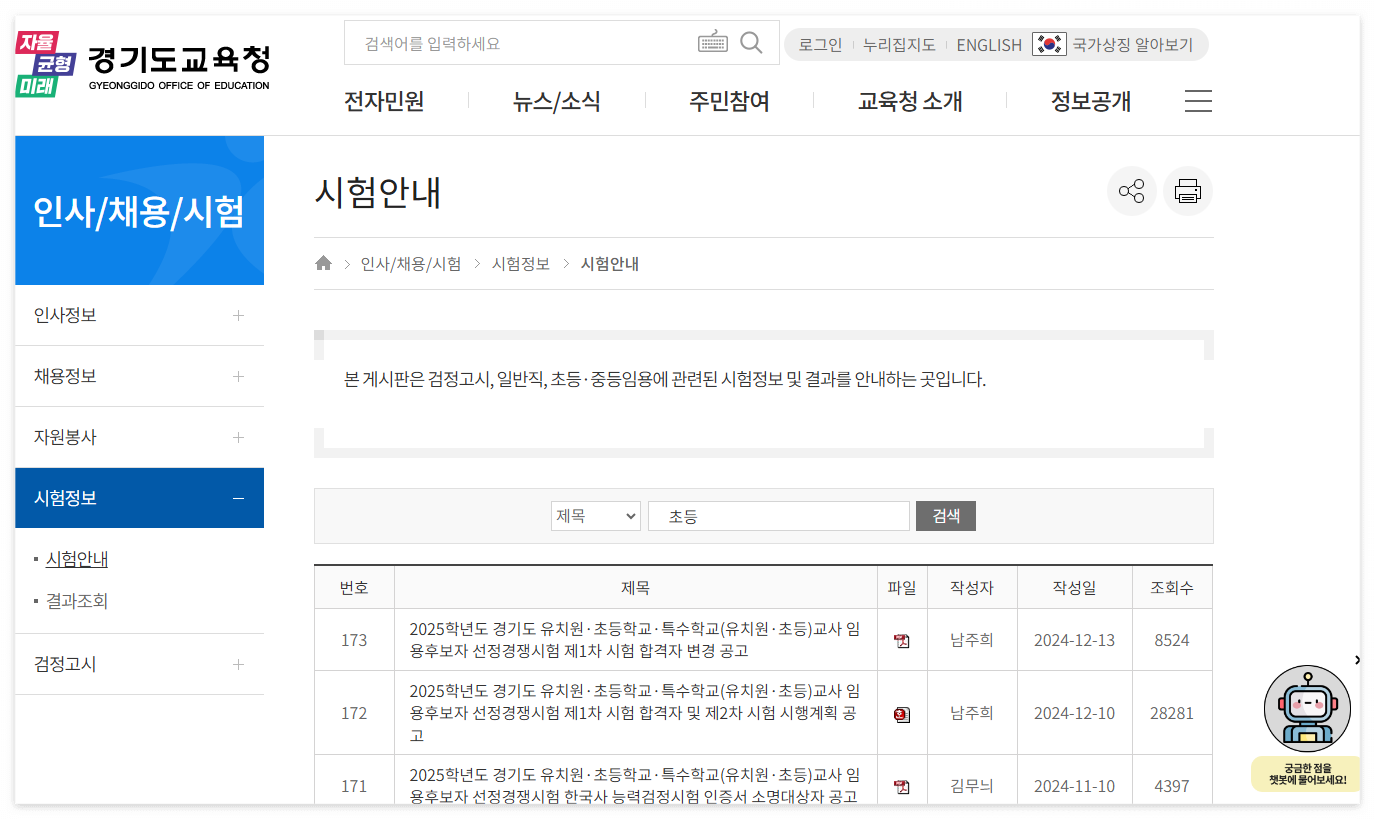
Task: Open the share options via the share icon
Action: coord(1131,191)
